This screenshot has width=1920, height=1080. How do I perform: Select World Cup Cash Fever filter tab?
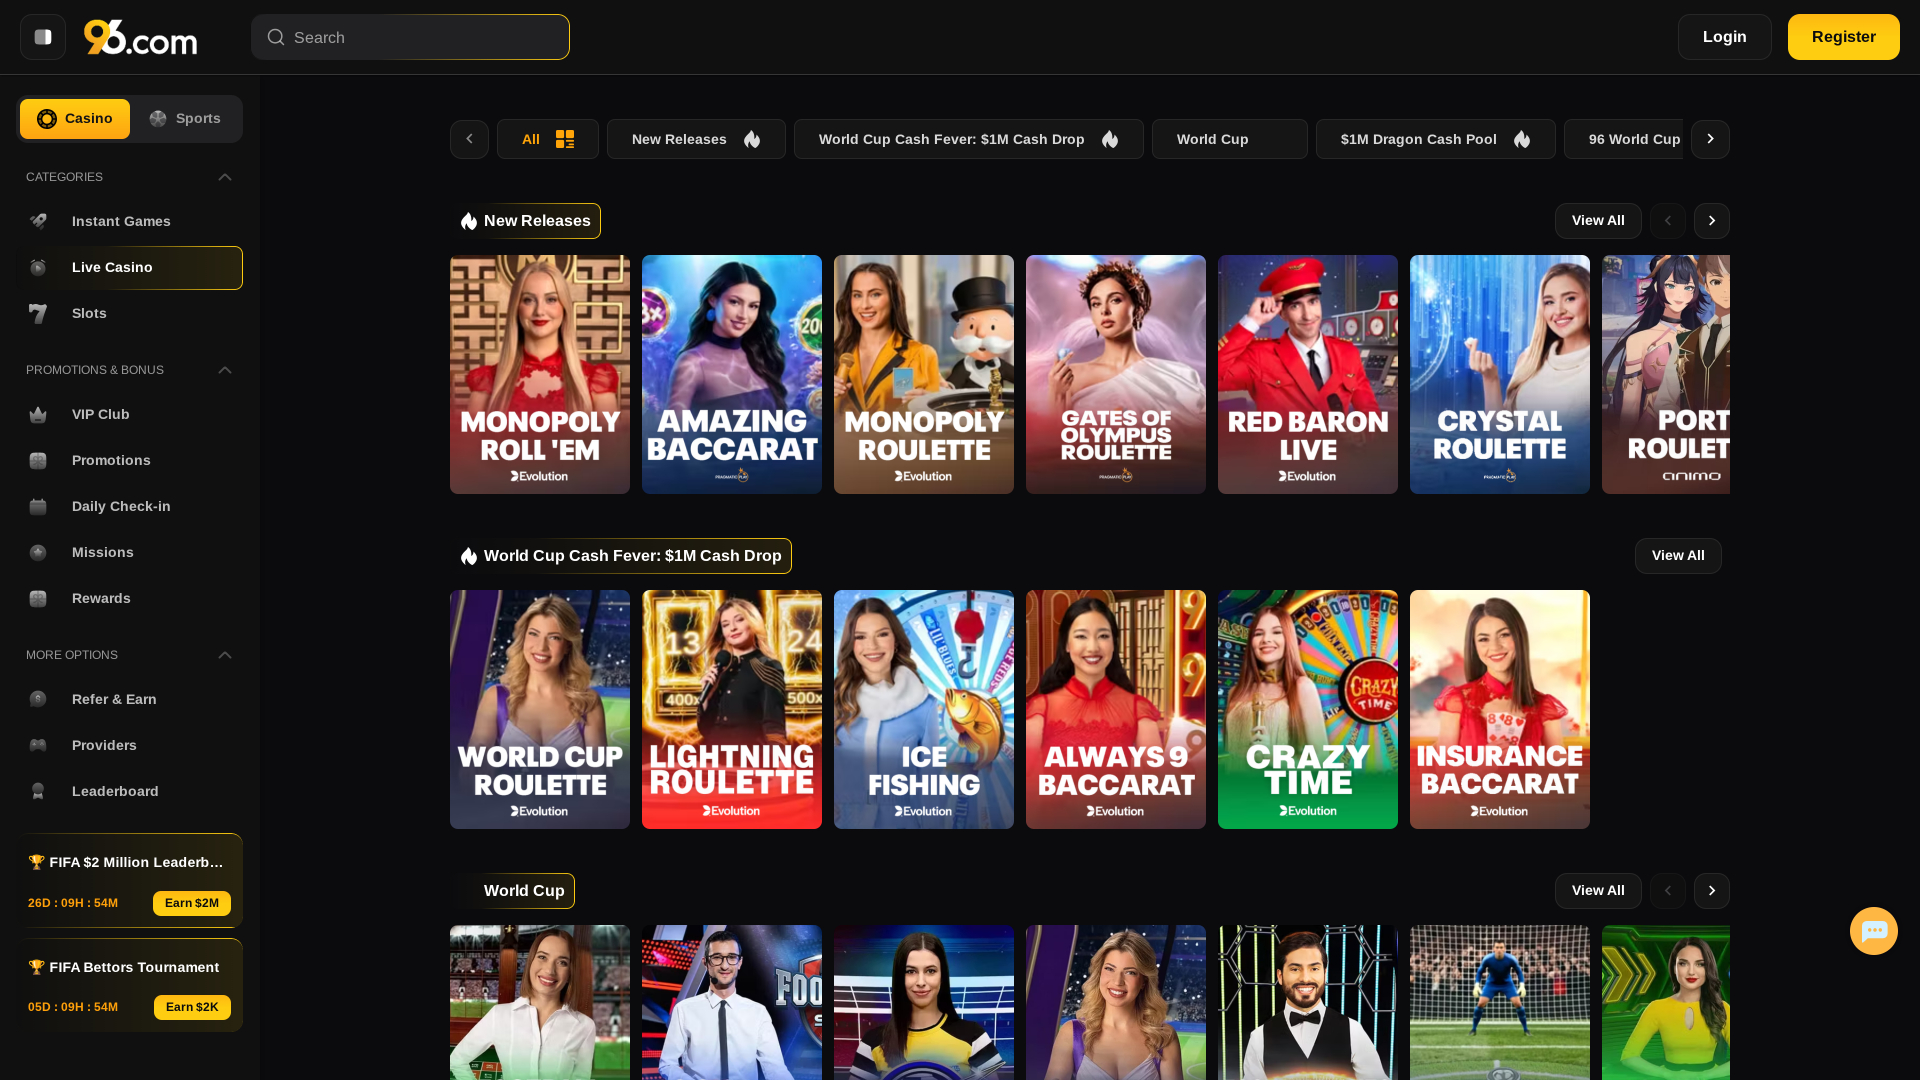pyautogui.click(x=969, y=139)
